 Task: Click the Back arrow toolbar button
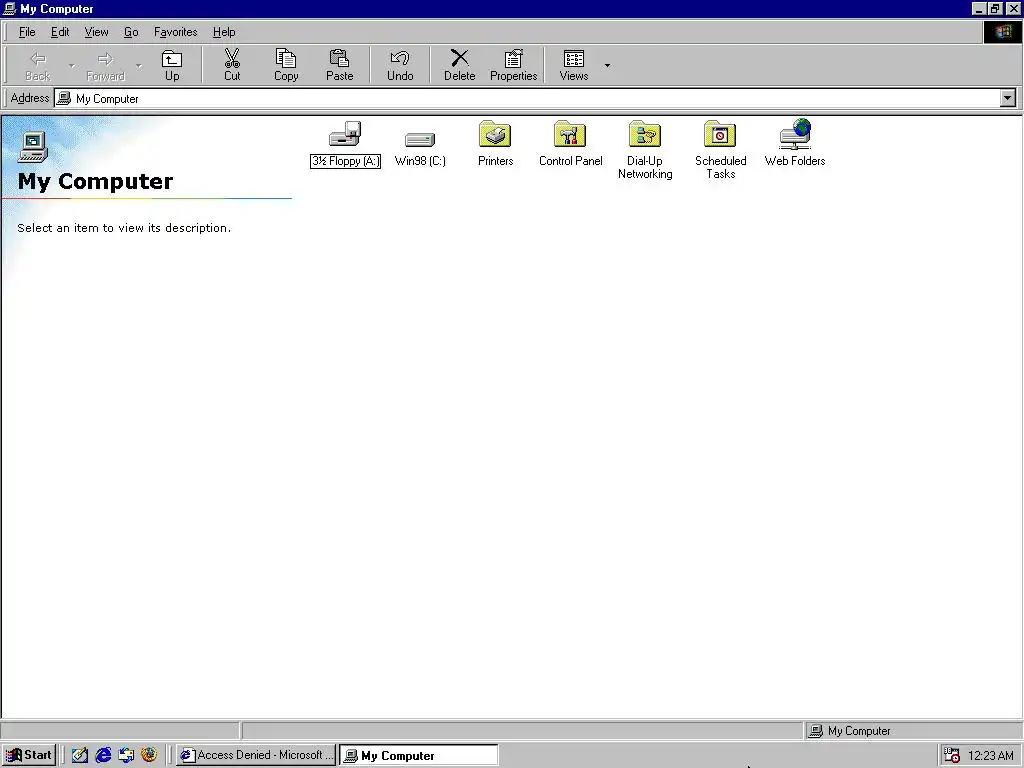tap(37, 65)
